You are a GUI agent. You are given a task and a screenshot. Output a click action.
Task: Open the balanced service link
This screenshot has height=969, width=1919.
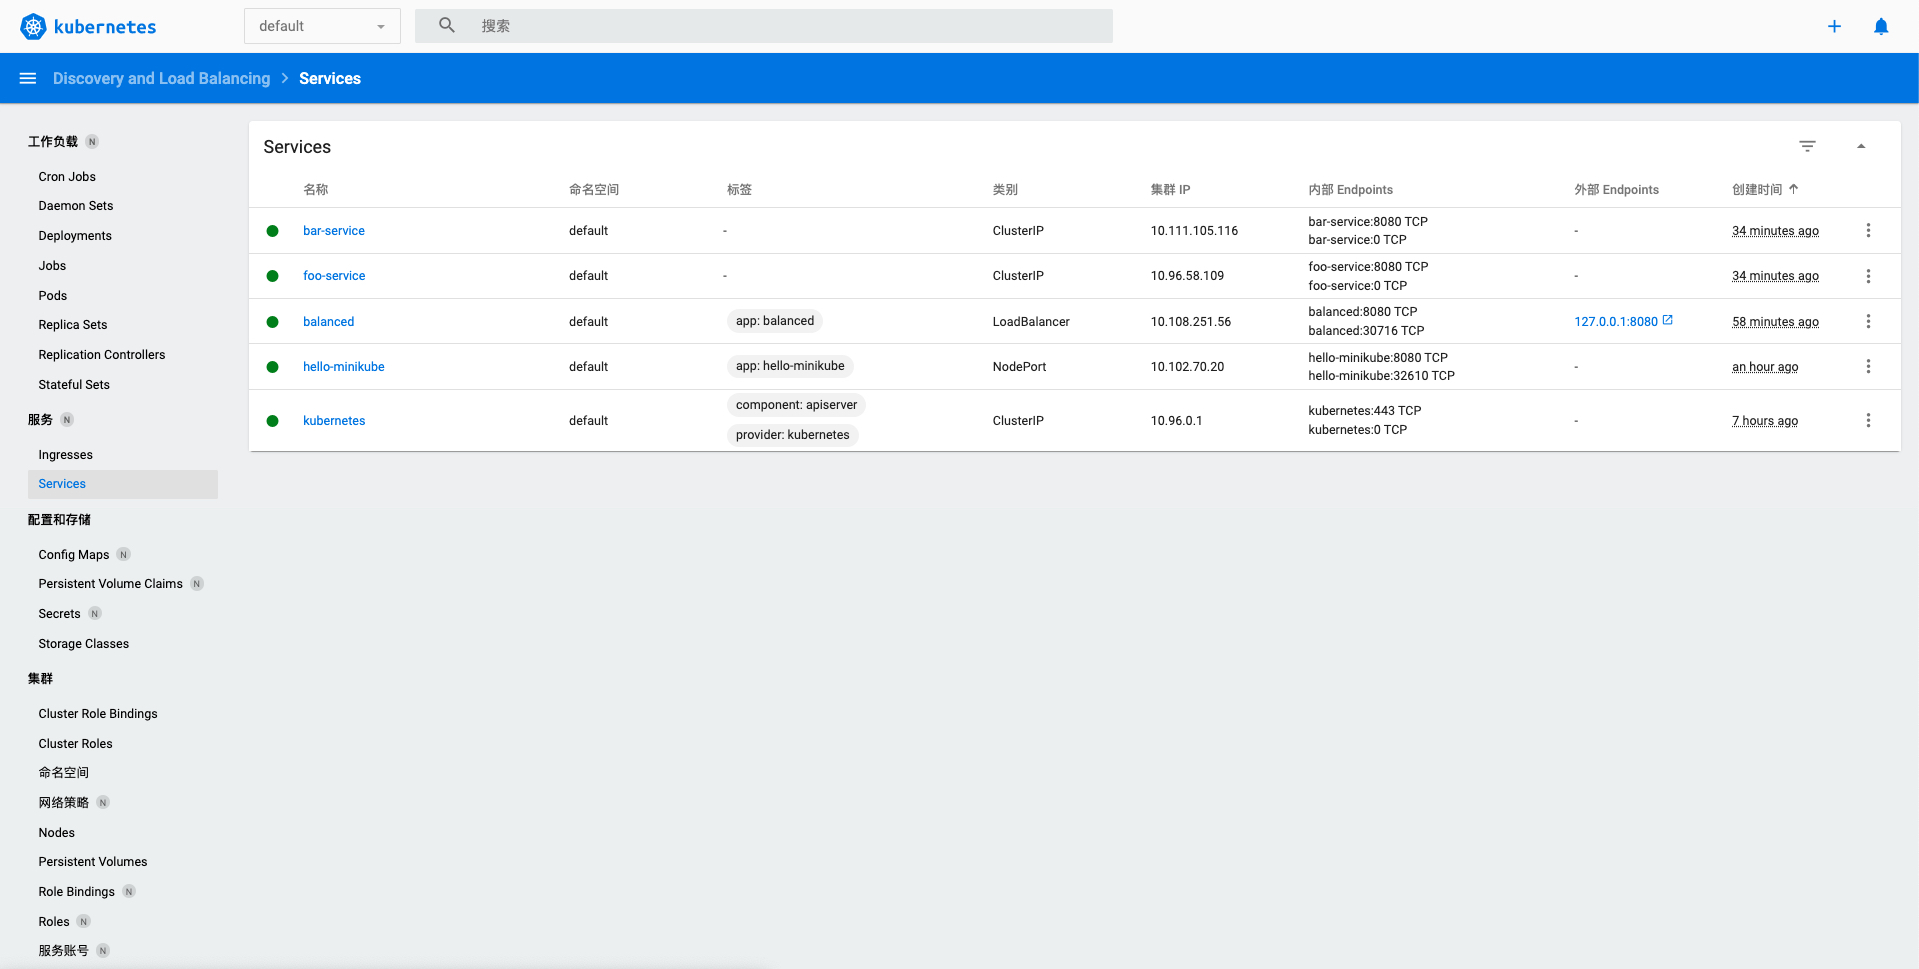click(328, 322)
